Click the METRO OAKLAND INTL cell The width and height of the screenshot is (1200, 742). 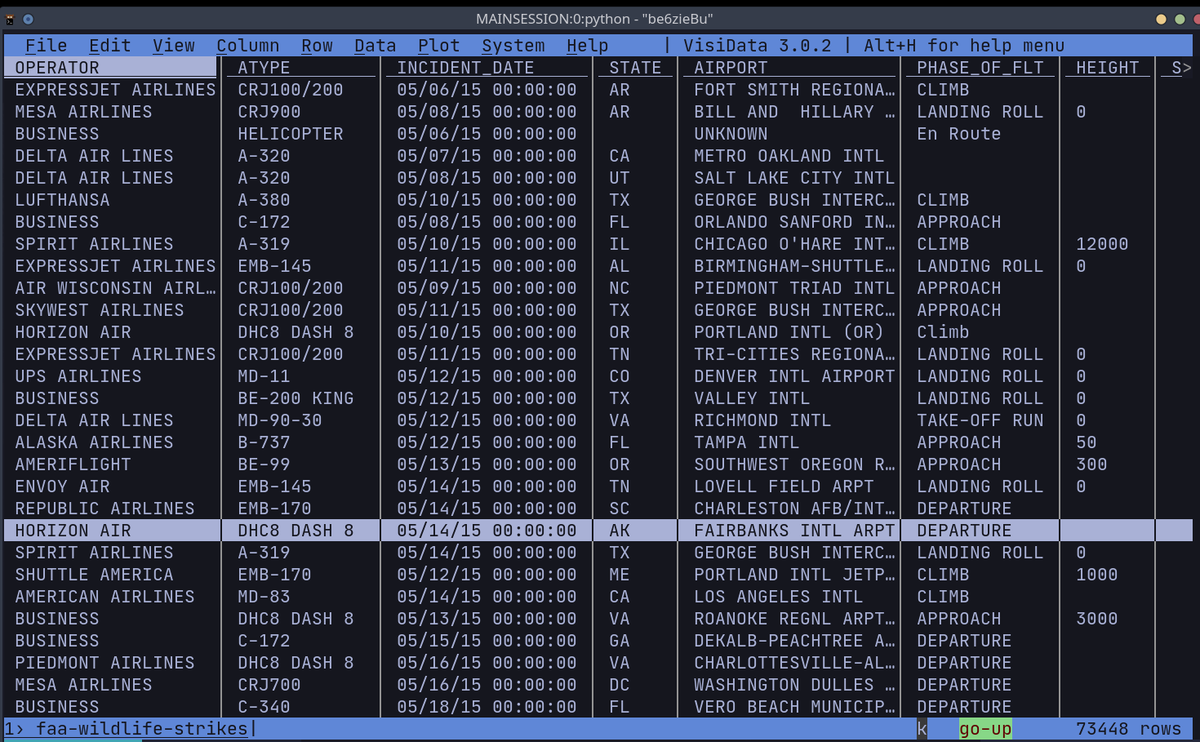pyautogui.click(x=789, y=155)
